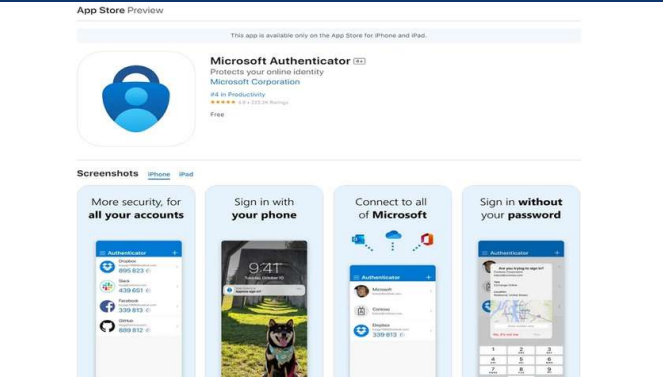Open the Microsoft Corporation developer link

point(255,82)
